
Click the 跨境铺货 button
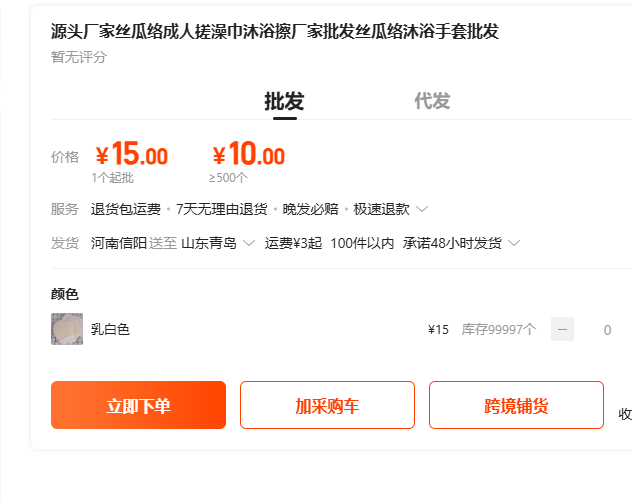(516, 405)
